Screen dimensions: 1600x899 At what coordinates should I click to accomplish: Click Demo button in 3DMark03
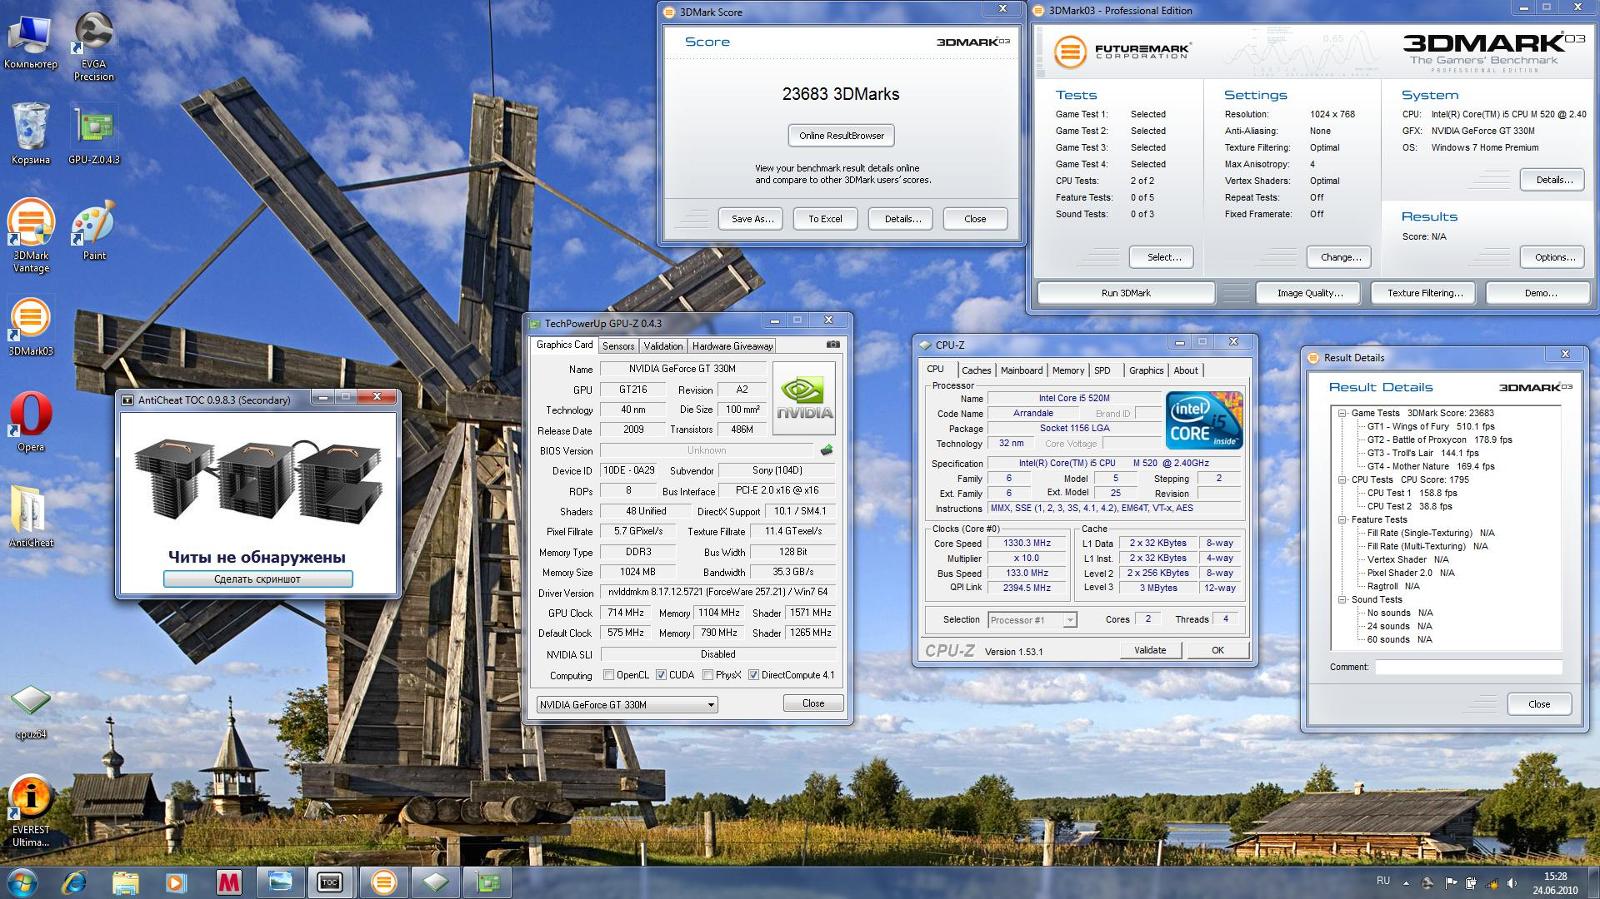1539,293
